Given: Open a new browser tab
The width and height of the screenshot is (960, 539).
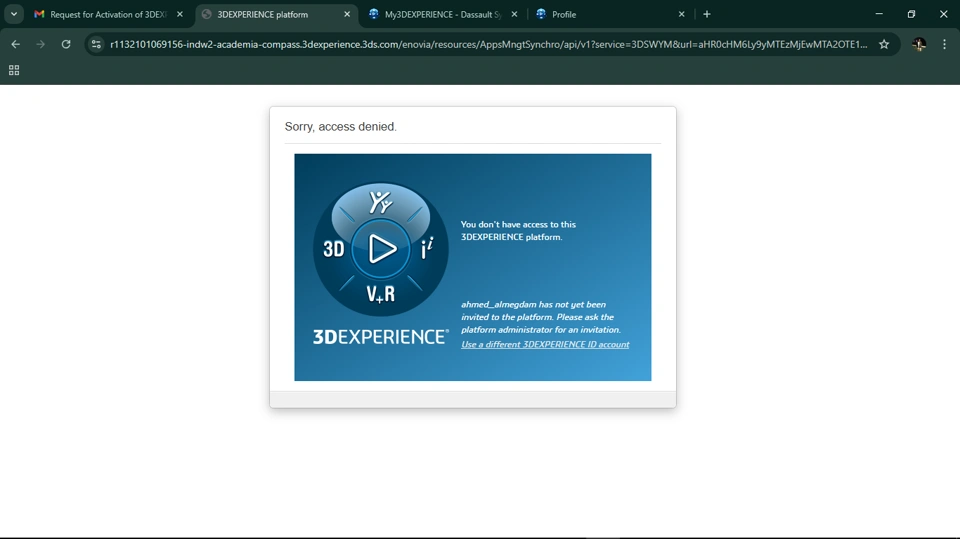Looking at the screenshot, I should 707,14.
